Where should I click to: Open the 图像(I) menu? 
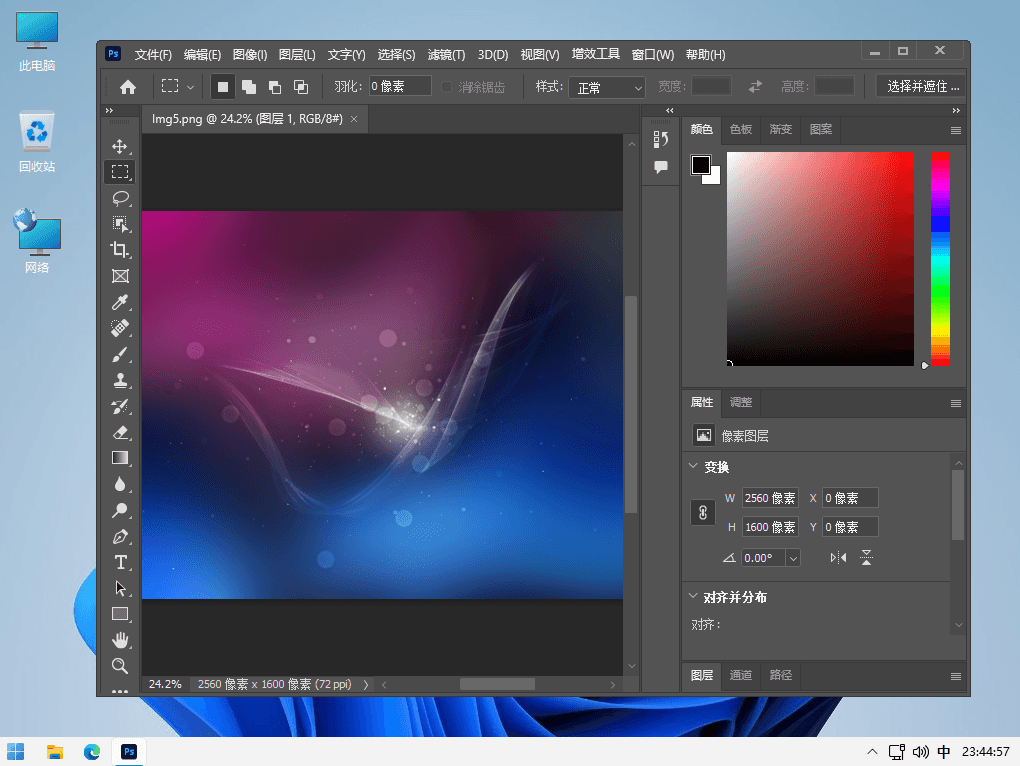click(250, 55)
